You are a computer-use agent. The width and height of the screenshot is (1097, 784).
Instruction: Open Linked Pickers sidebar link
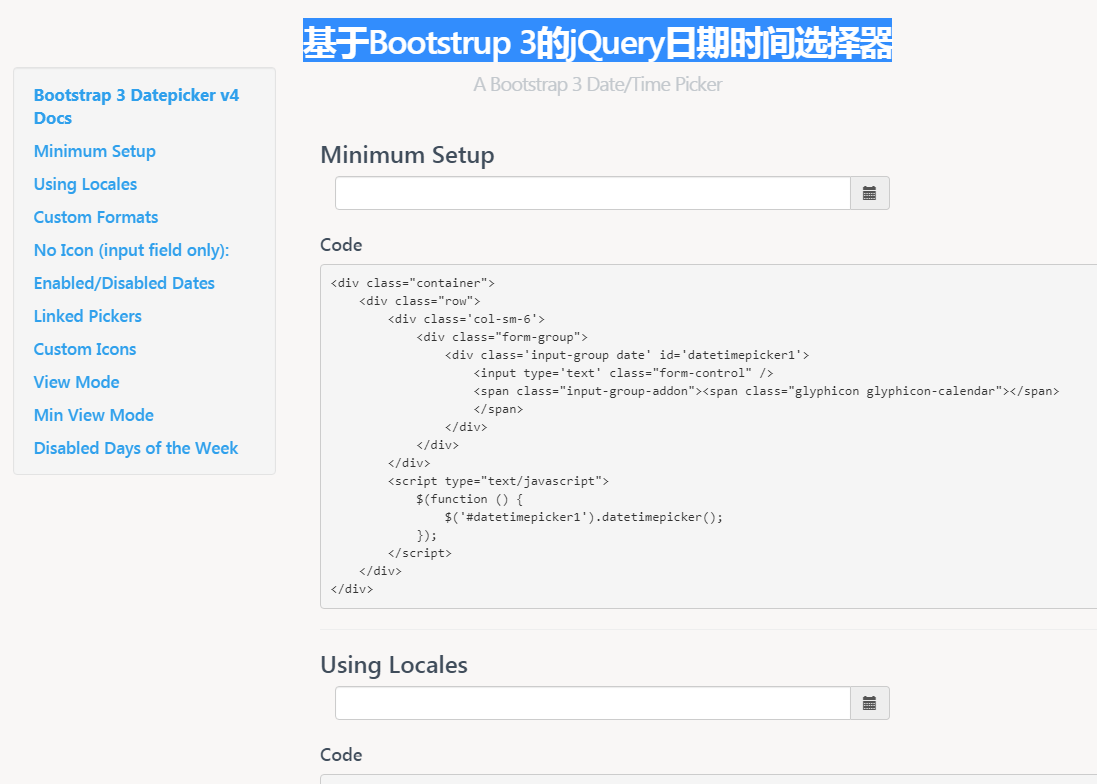pyautogui.click(x=87, y=316)
